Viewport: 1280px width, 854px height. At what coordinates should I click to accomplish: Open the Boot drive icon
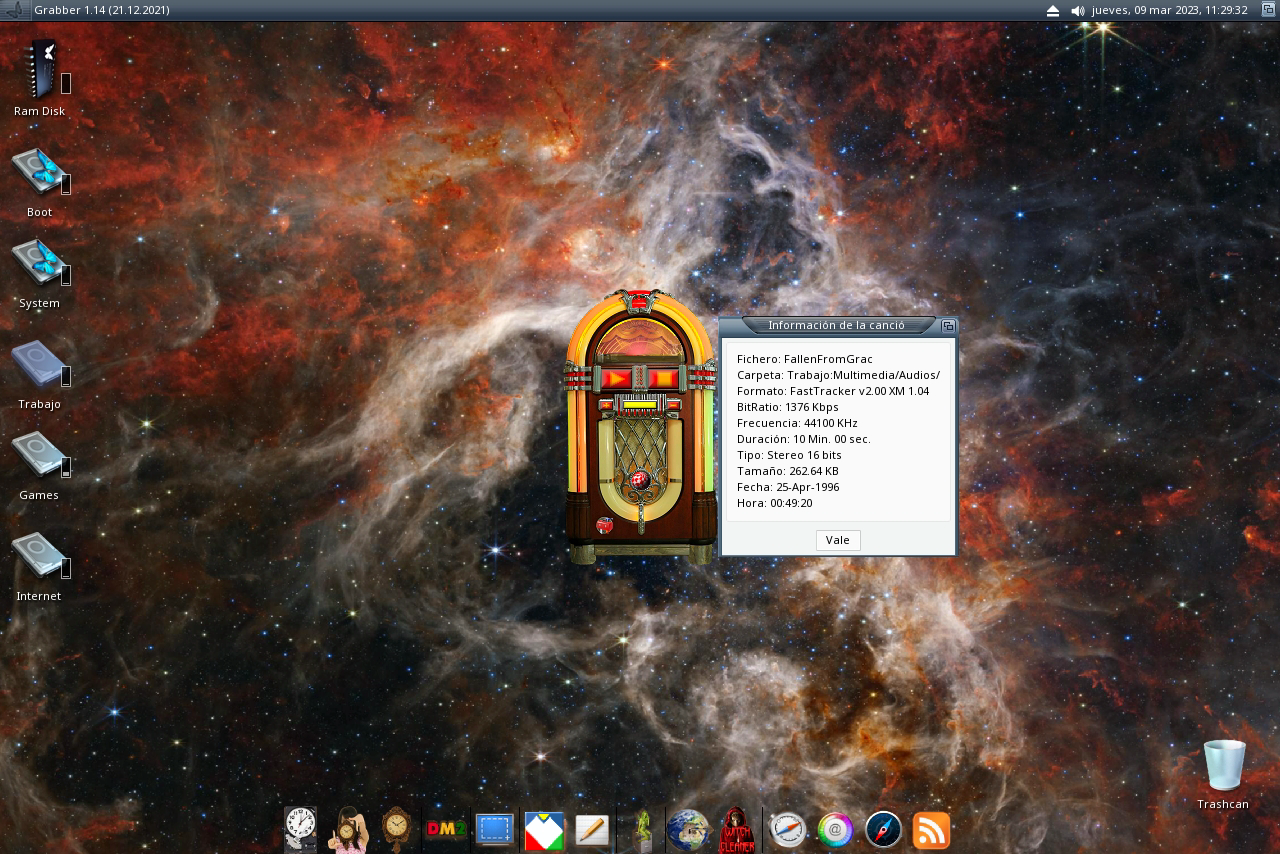point(39,172)
